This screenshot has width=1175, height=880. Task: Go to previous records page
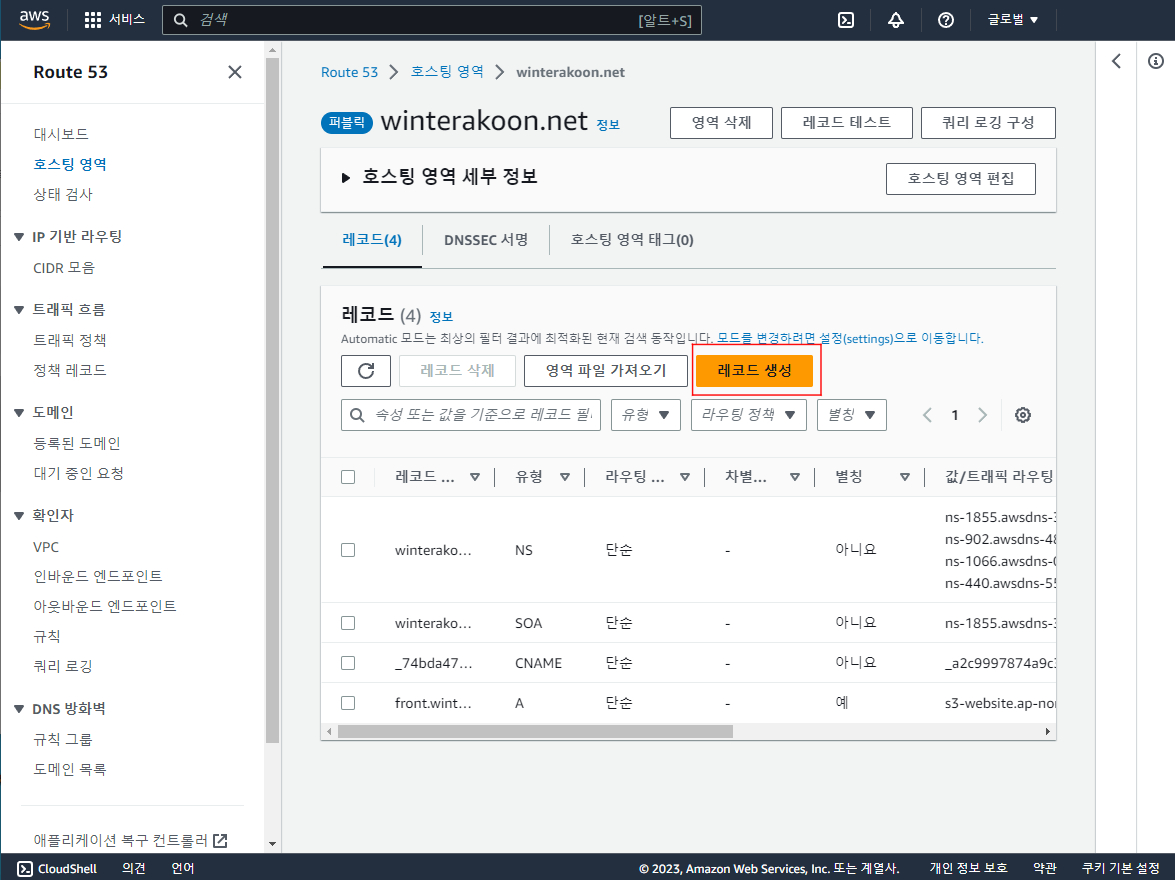[x=927, y=415]
